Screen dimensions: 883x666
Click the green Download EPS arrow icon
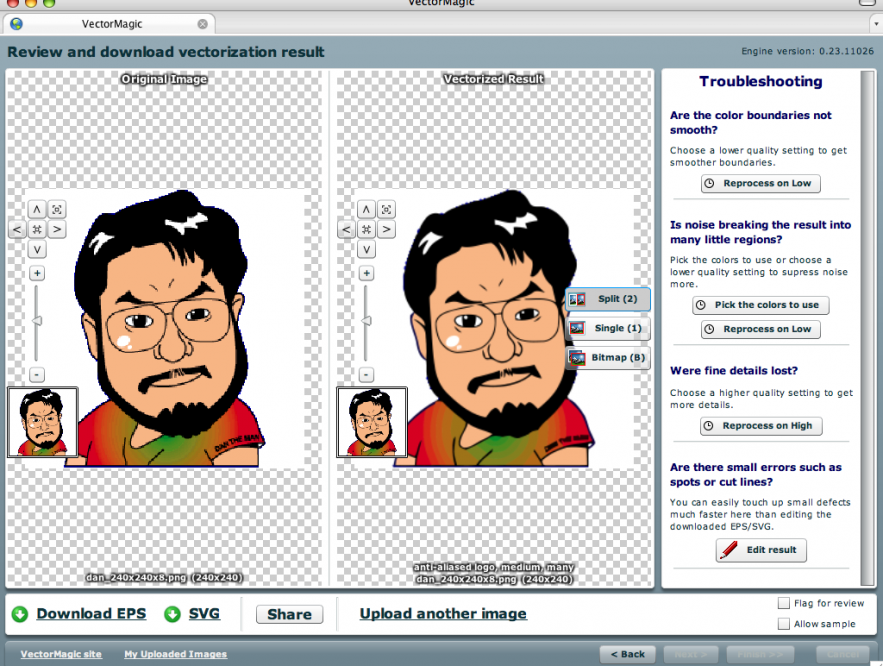click(20, 614)
